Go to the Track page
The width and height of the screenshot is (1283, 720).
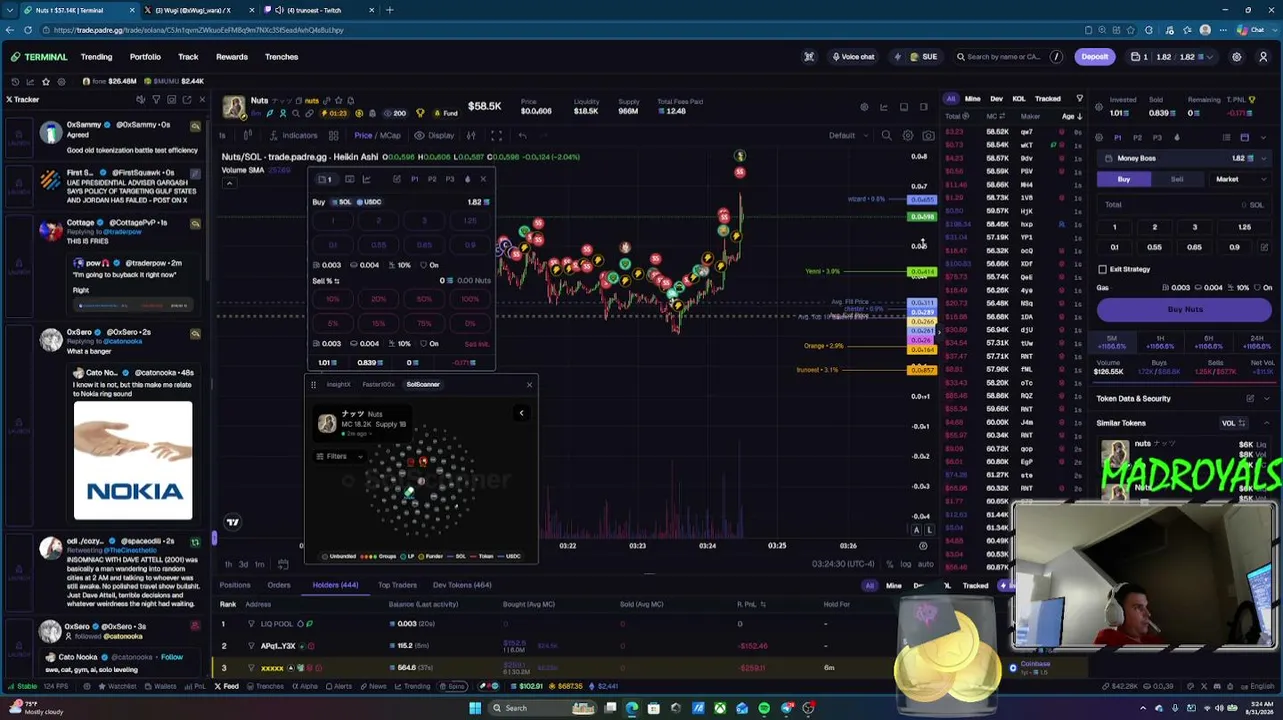[188, 57]
